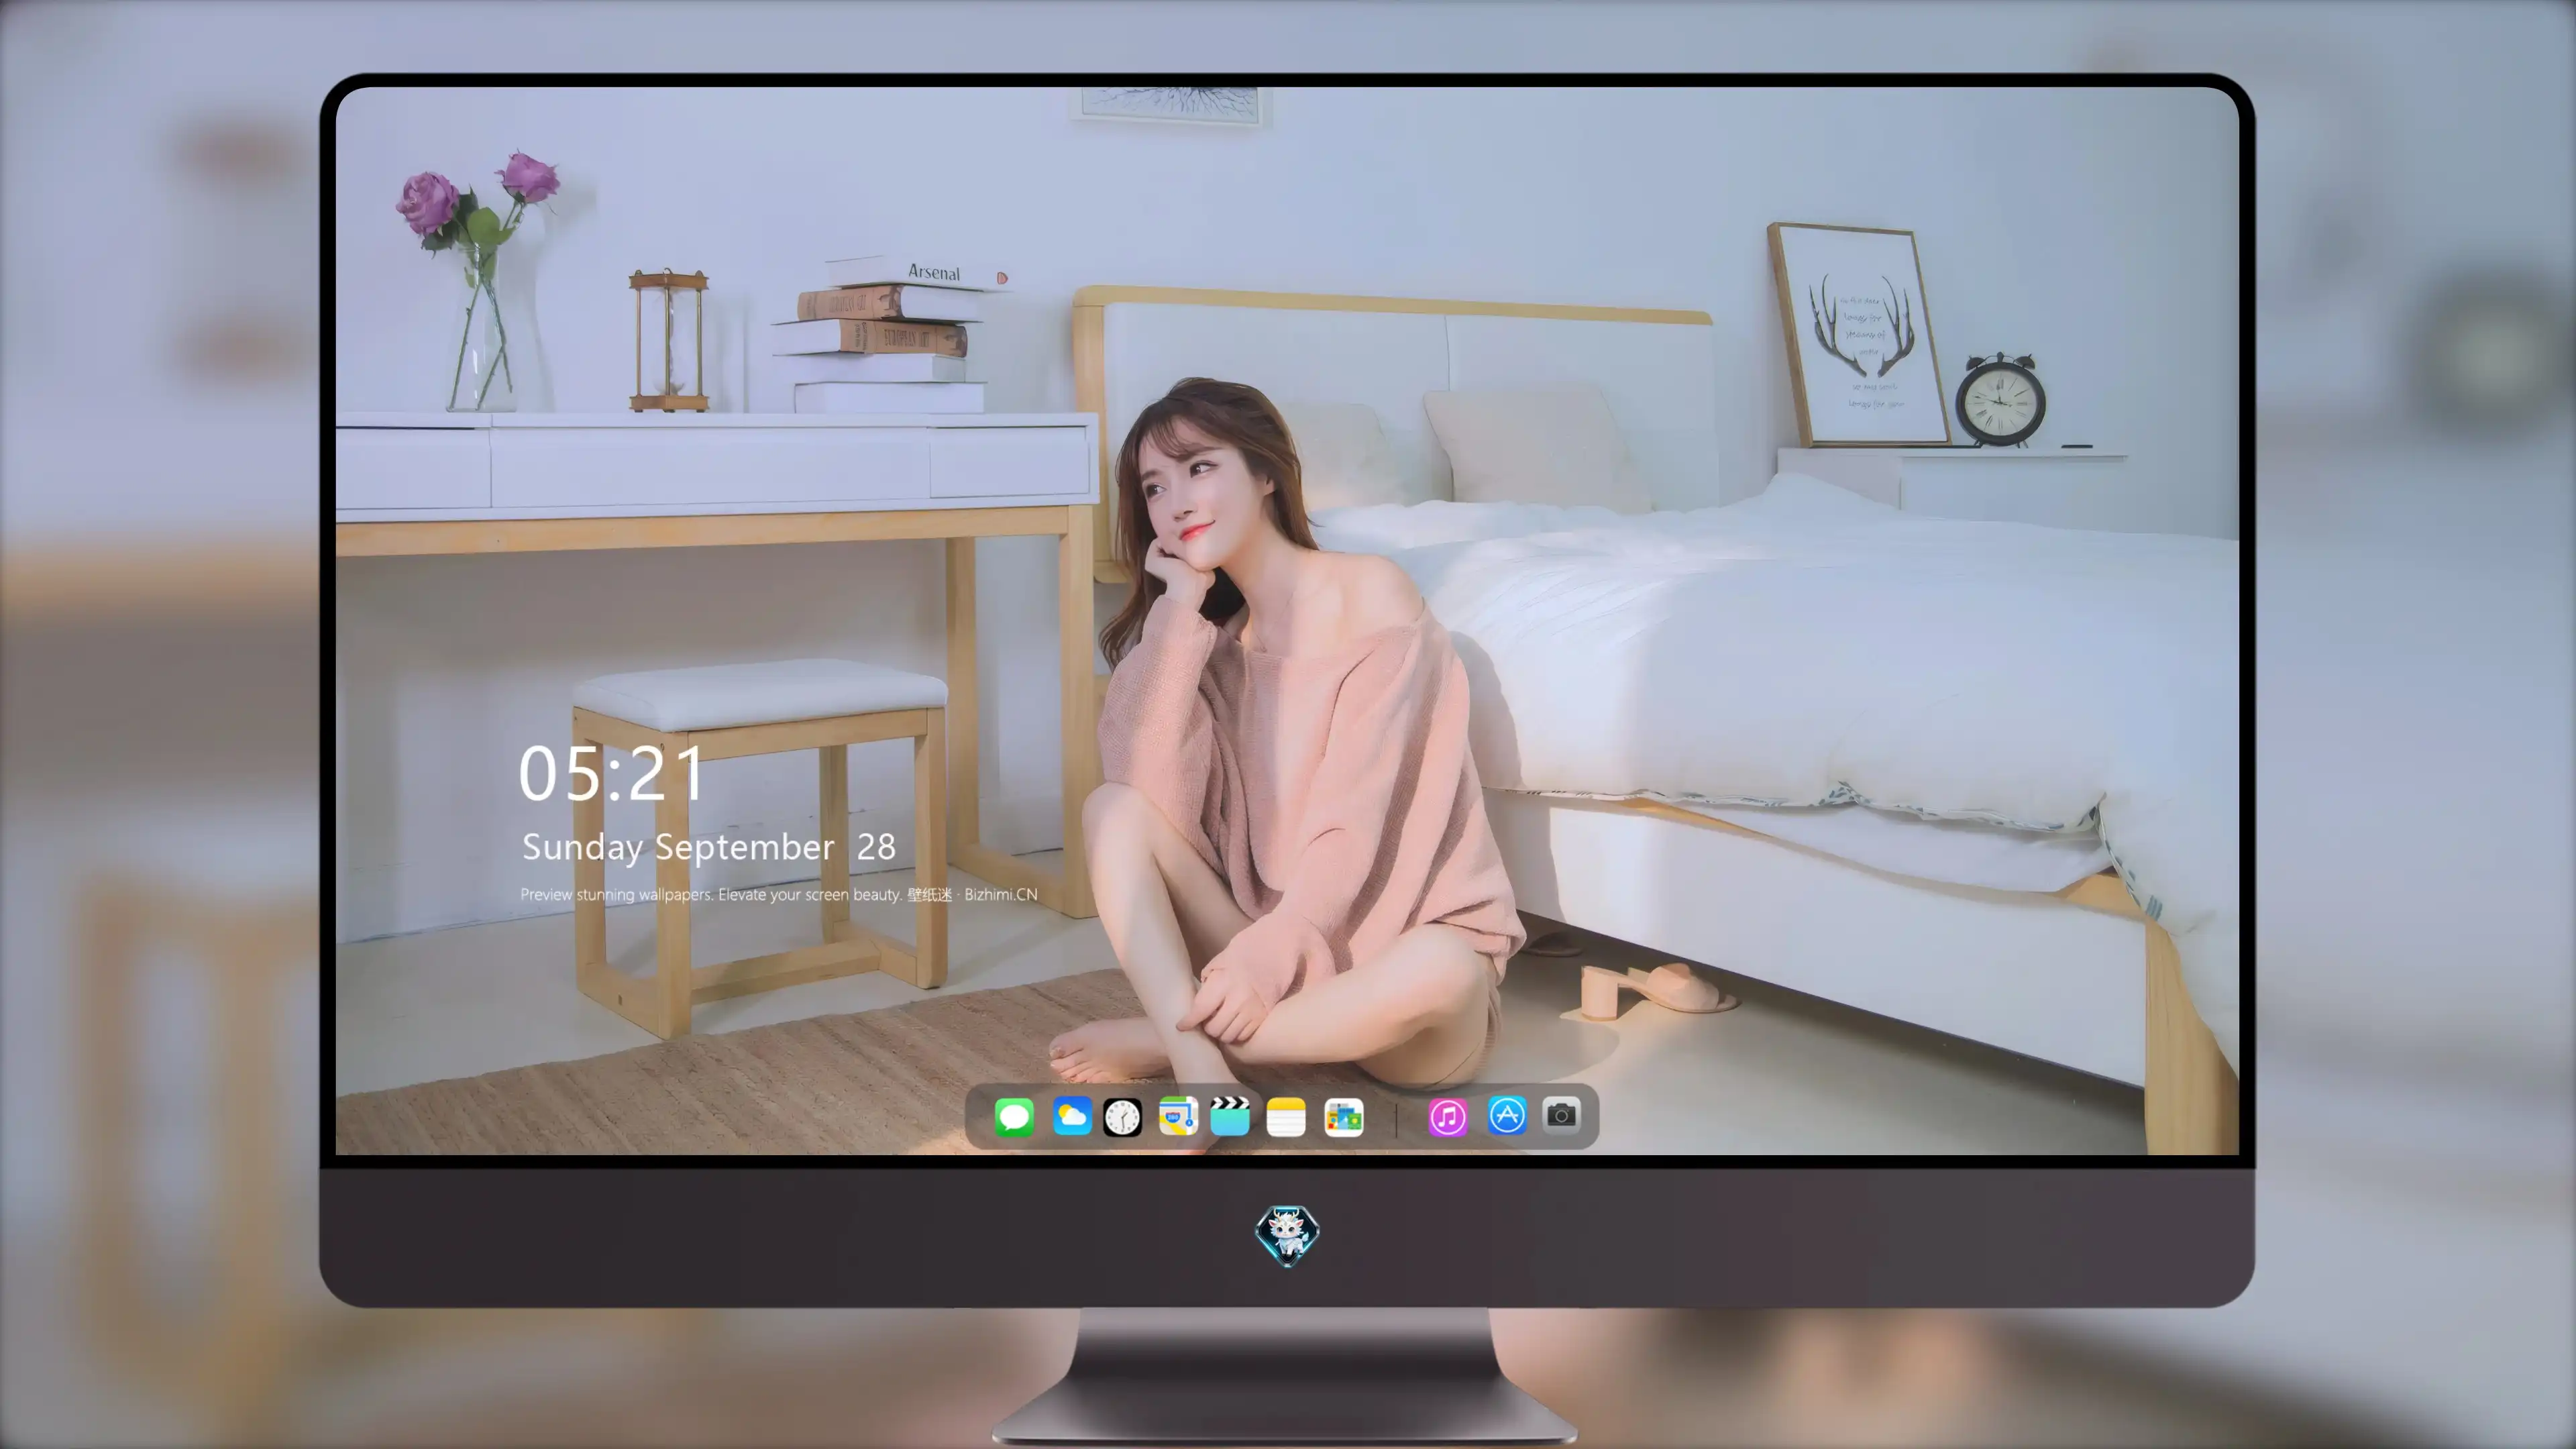Open the Camera app in the dock
Screen dimensions: 2576x1449
[x=1561, y=1115]
